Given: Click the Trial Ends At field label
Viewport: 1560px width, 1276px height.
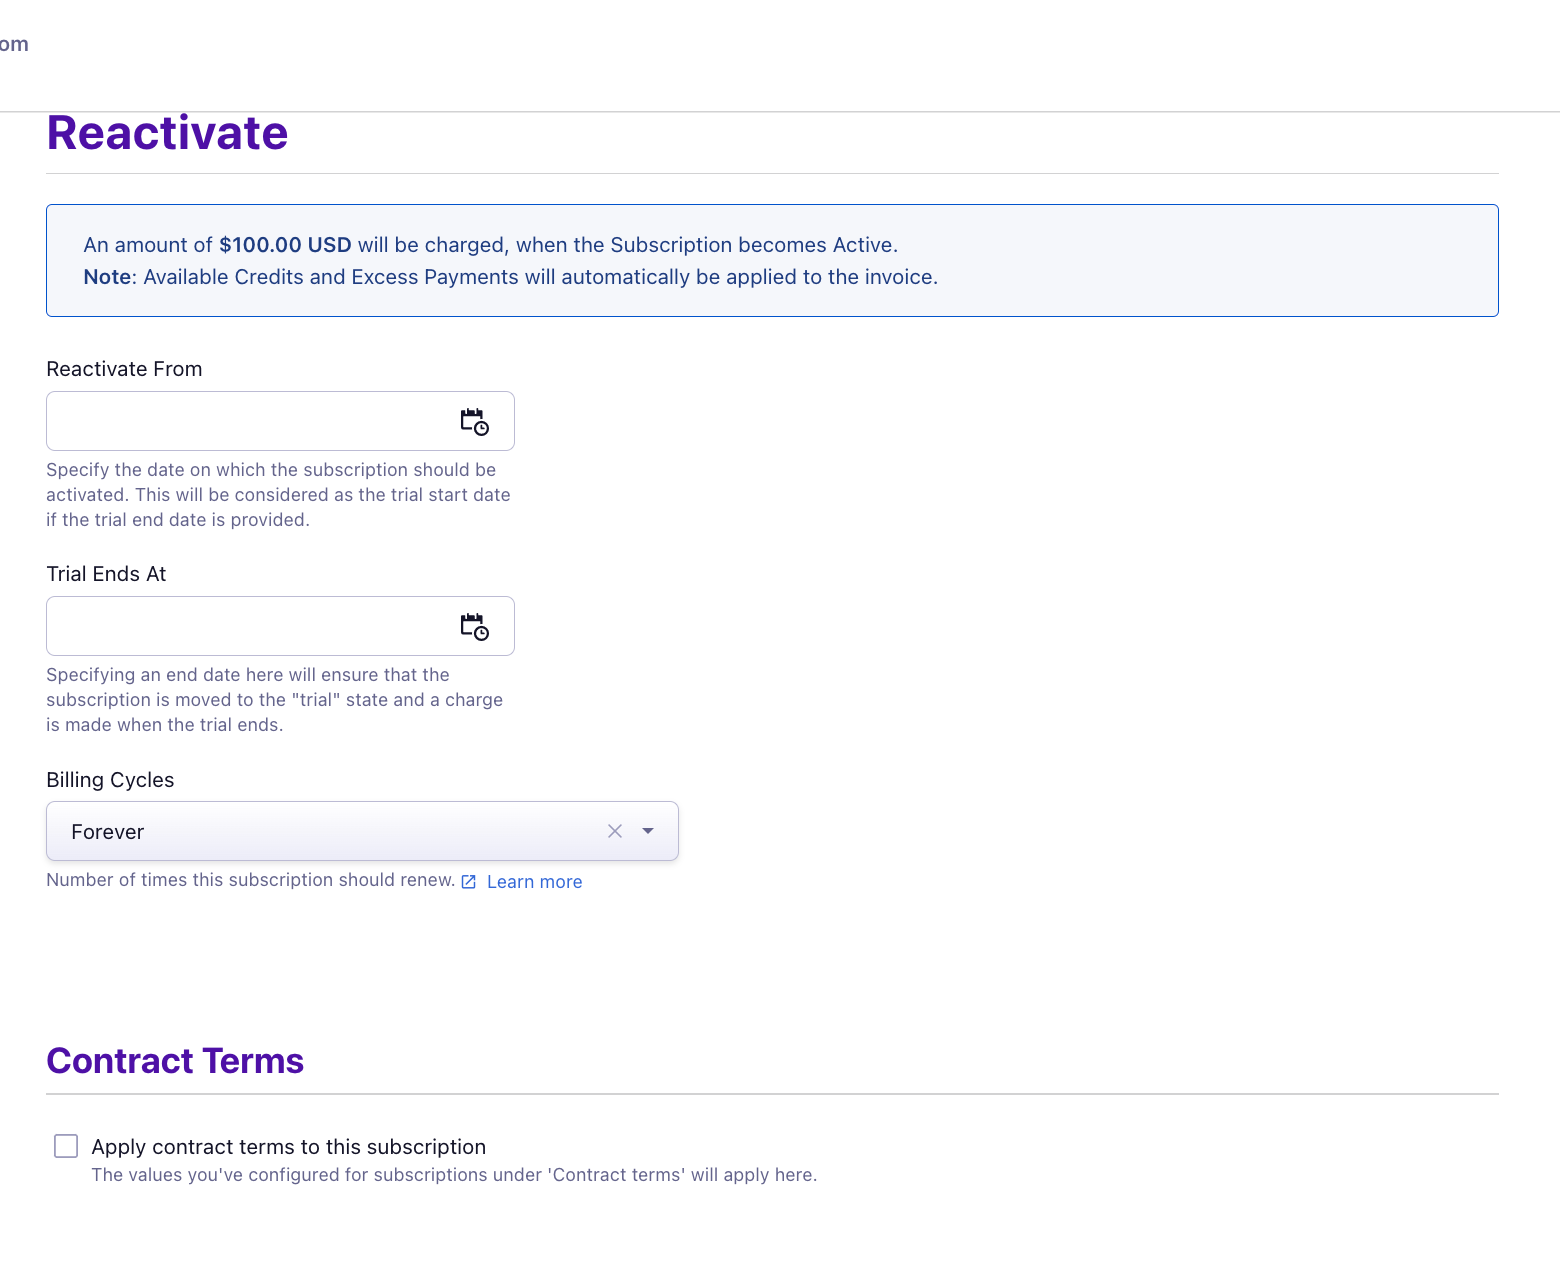Looking at the screenshot, I should [x=106, y=574].
